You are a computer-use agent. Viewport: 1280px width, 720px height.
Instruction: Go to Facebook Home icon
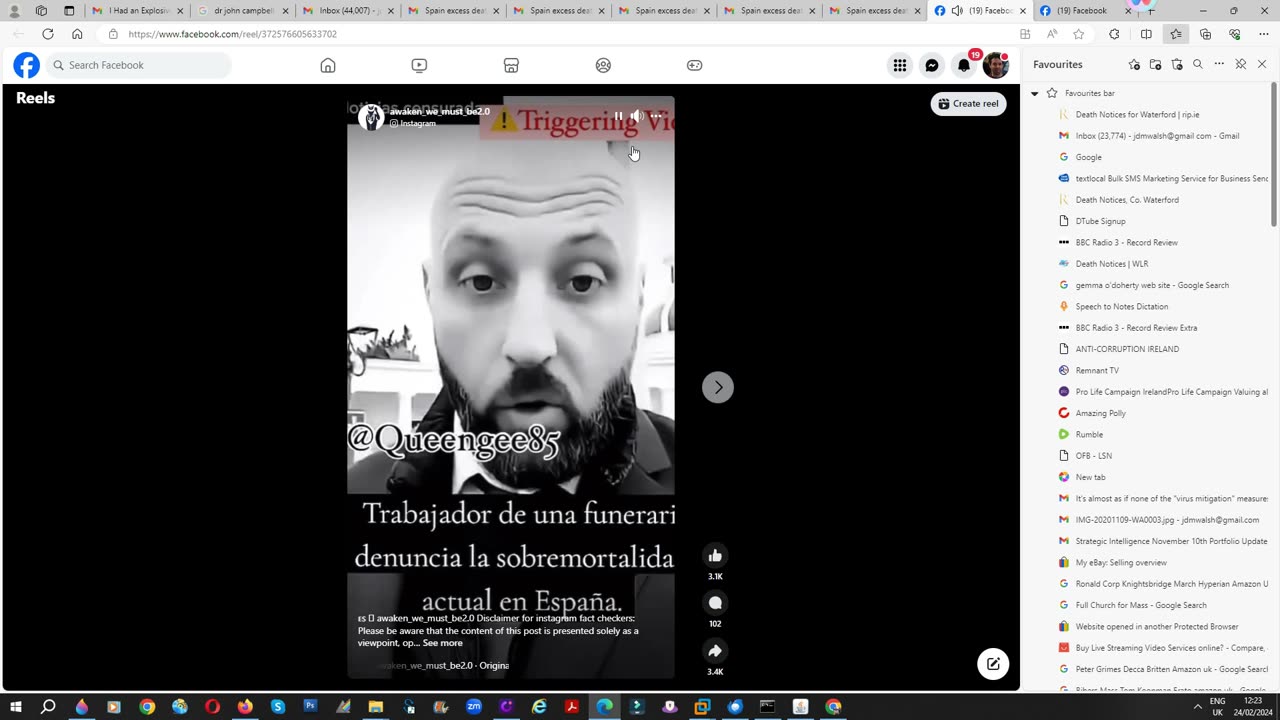328,65
